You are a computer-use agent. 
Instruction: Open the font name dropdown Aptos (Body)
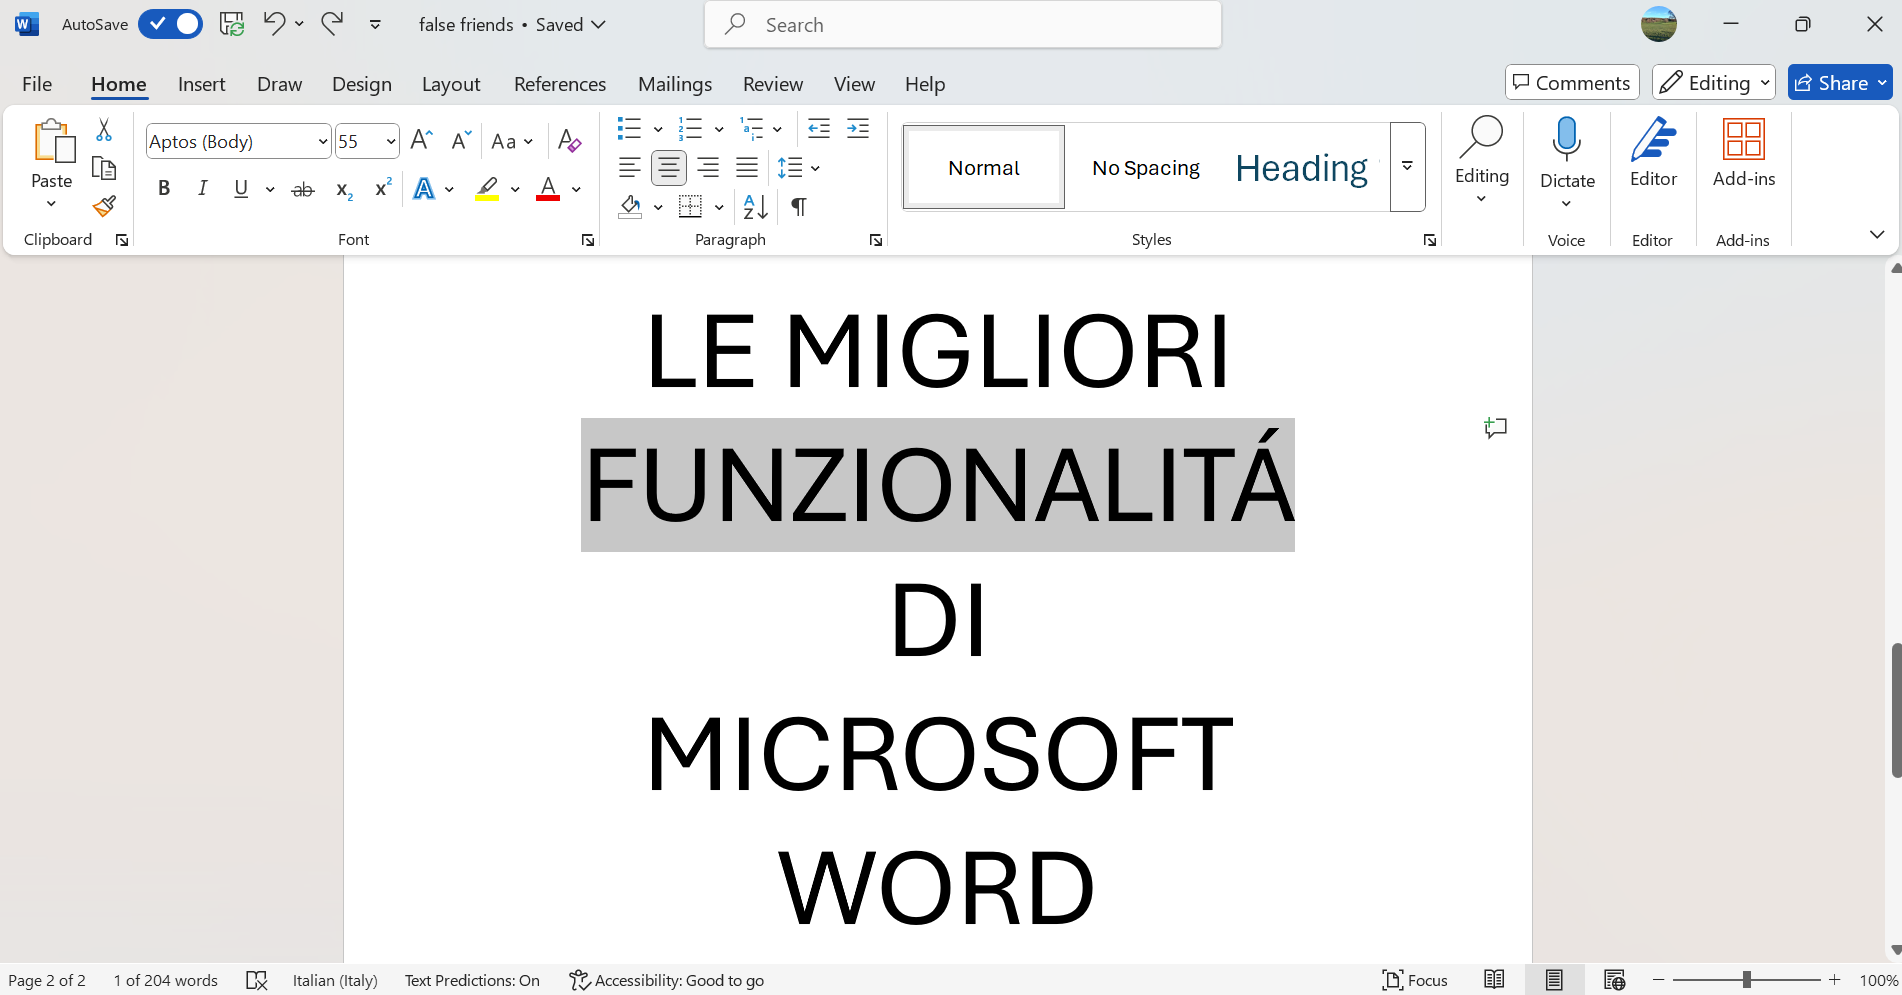click(322, 141)
